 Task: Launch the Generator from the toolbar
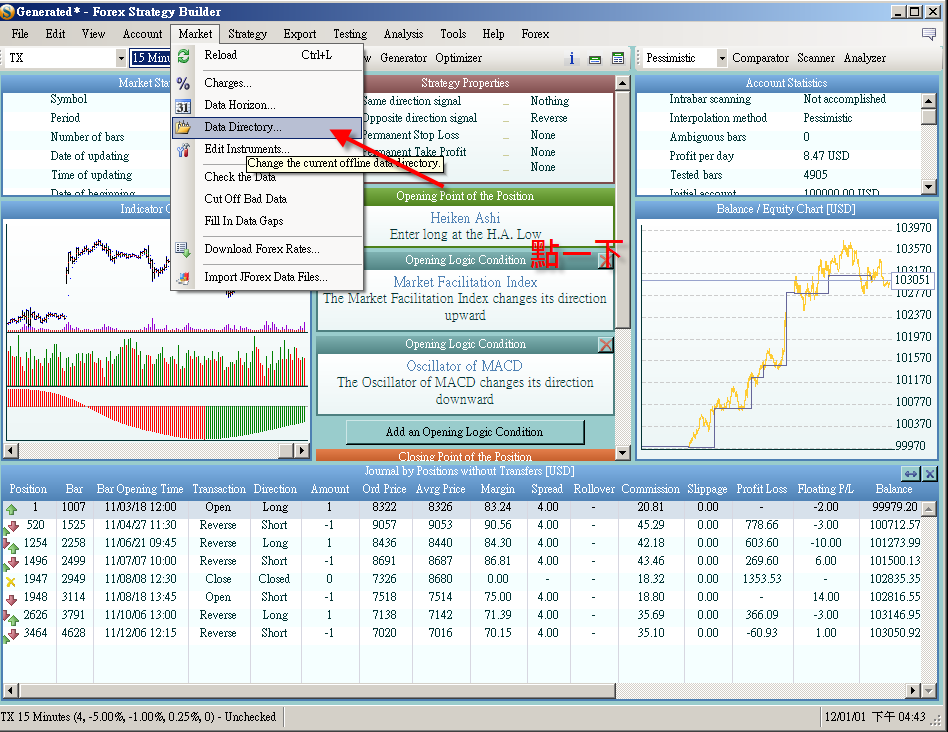[403, 58]
